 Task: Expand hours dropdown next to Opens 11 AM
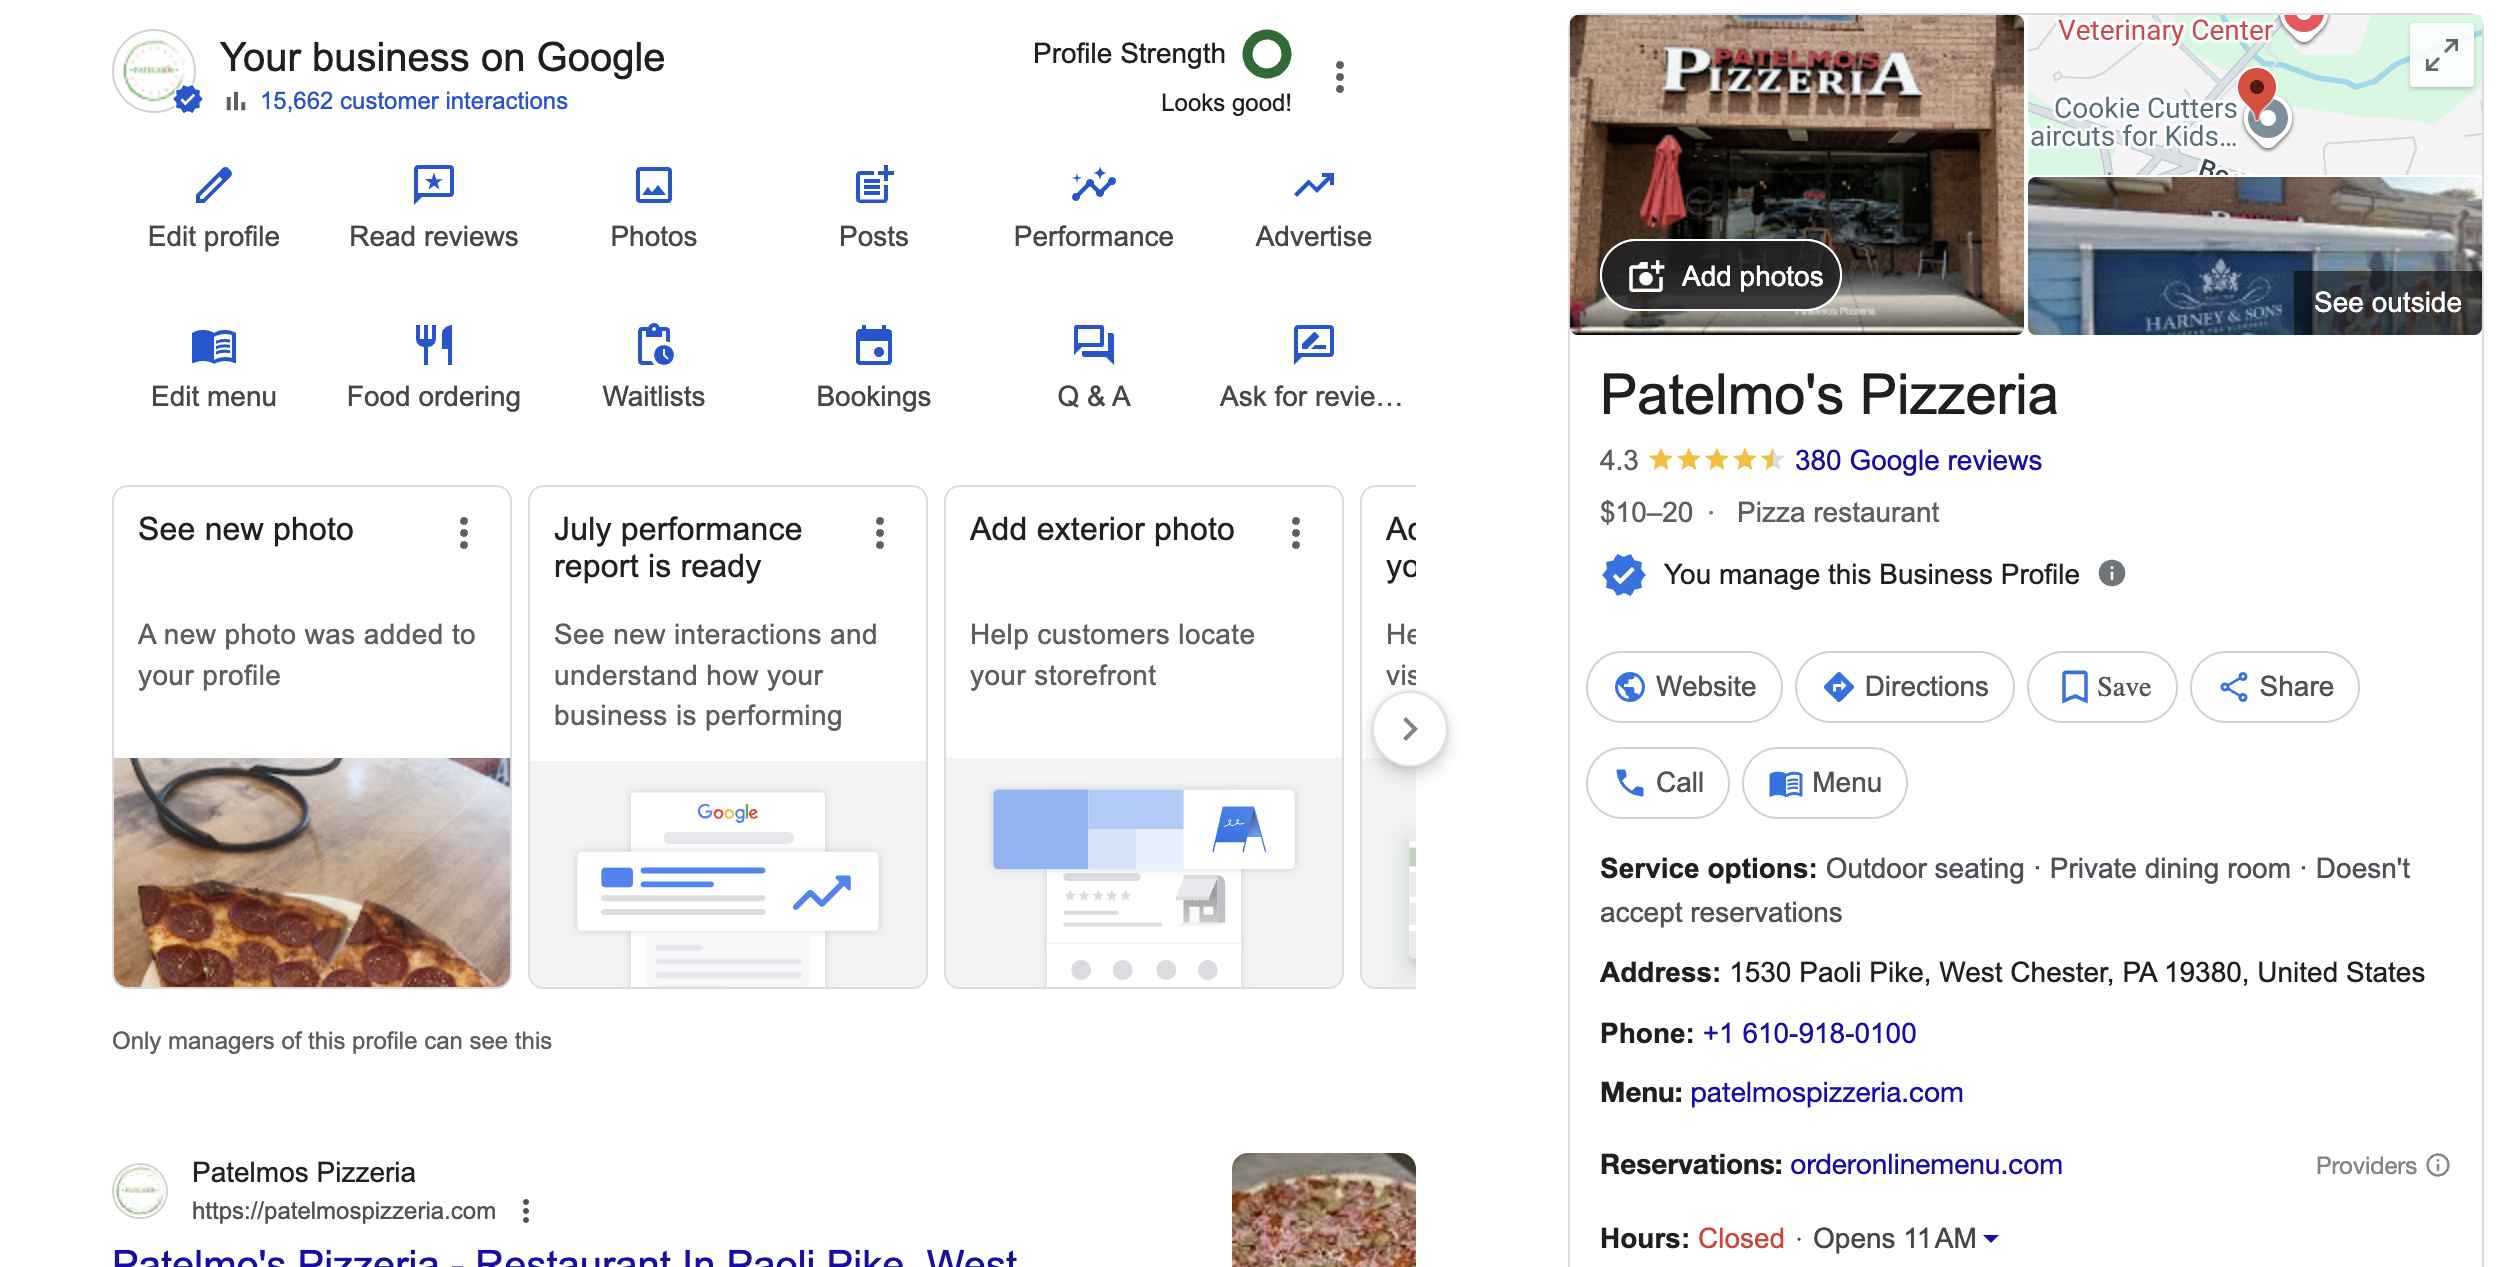pyautogui.click(x=1991, y=1239)
